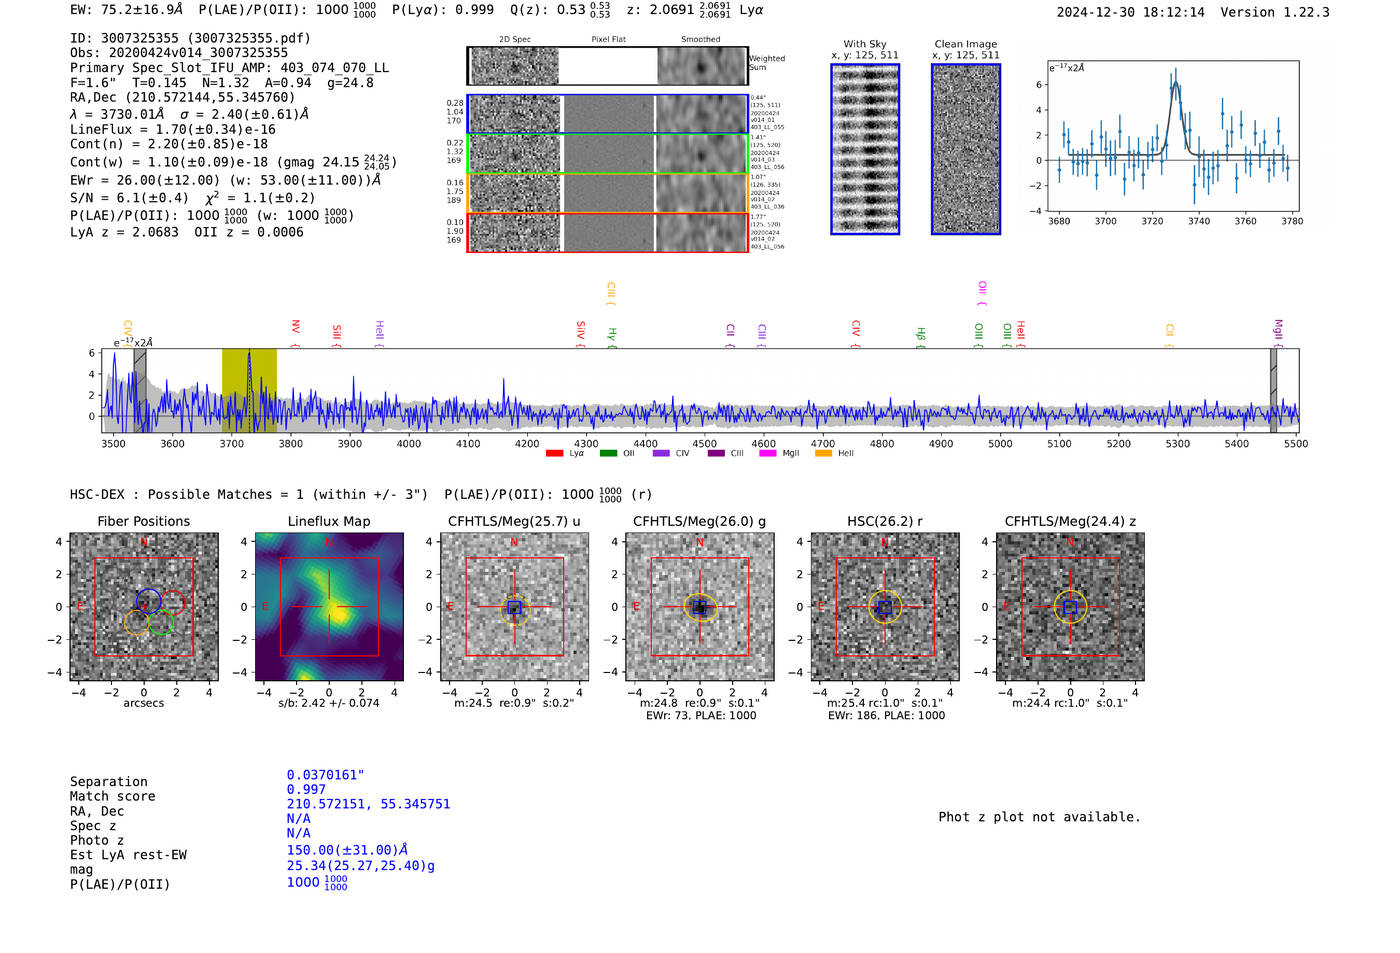The width and height of the screenshot is (1400, 953).
Task: Click the magenta MgII legend swatch
Action: 768,453
